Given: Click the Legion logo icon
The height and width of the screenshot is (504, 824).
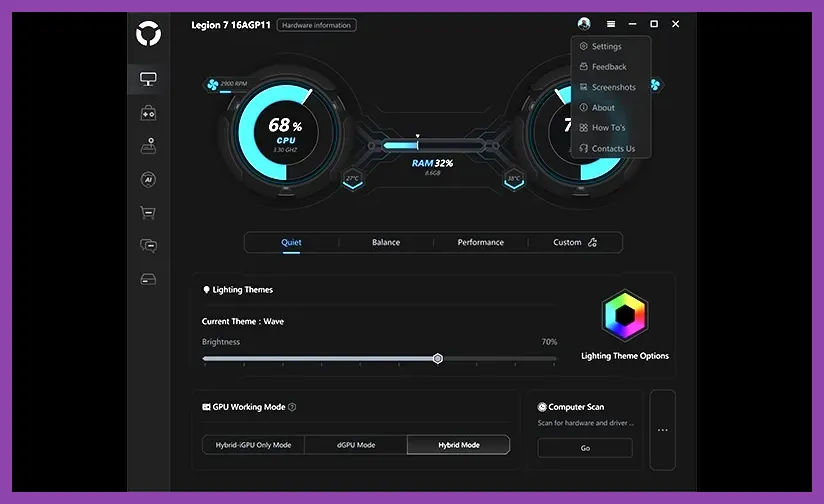Looking at the screenshot, I should (x=148, y=34).
